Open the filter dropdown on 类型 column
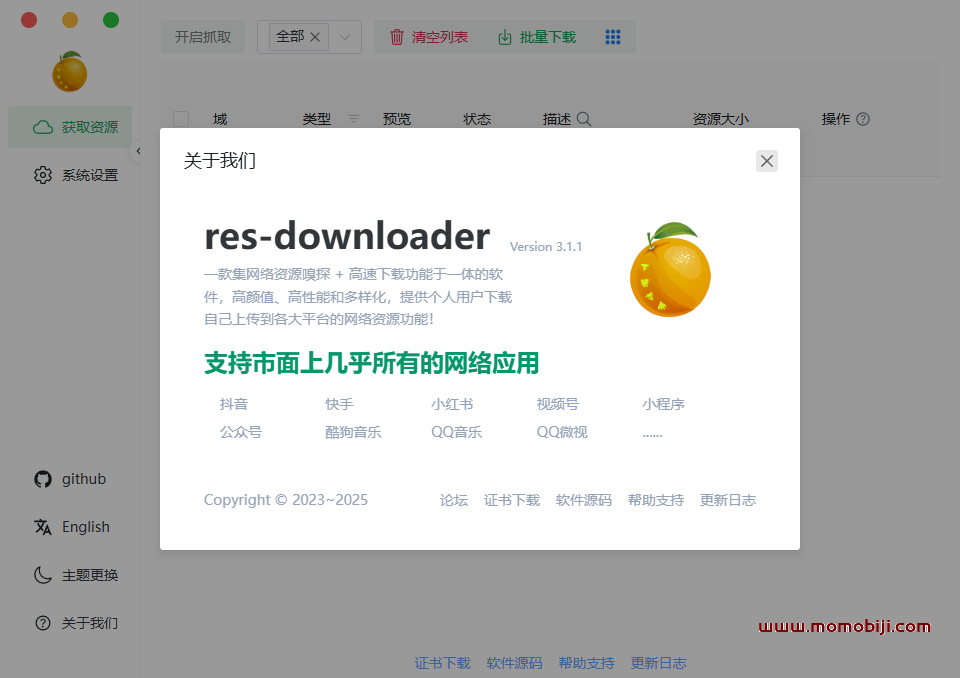The image size is (960, 678). pyautogui.click(x=352, y=118)
